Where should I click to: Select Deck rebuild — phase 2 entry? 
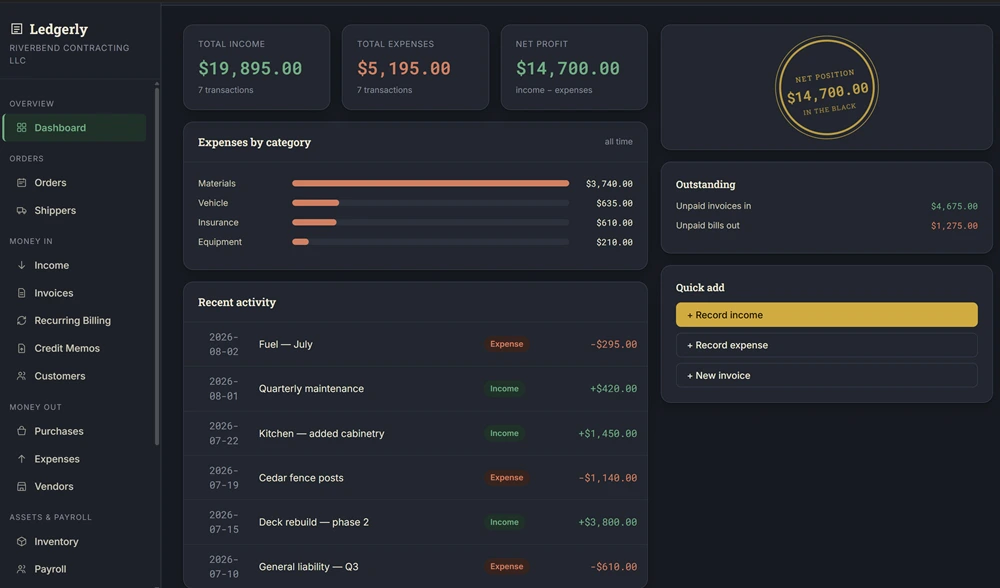[415, 522]
